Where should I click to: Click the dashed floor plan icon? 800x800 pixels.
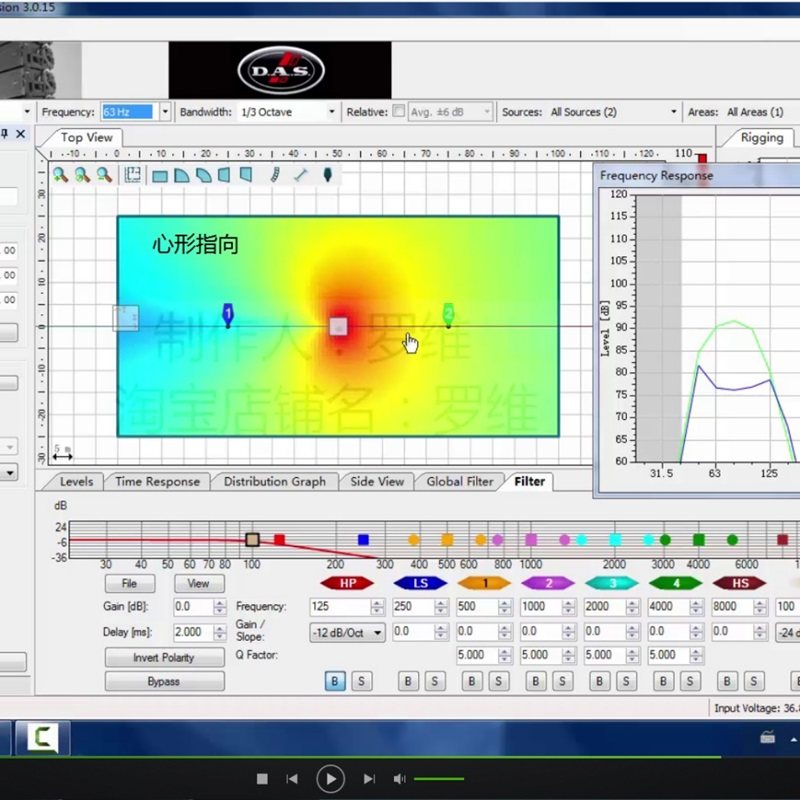point(132,175)
